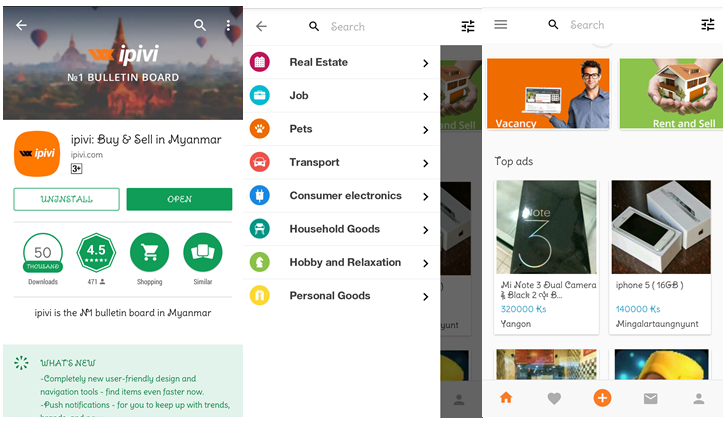Open the ipivi.com developer link

pos(87,155)
